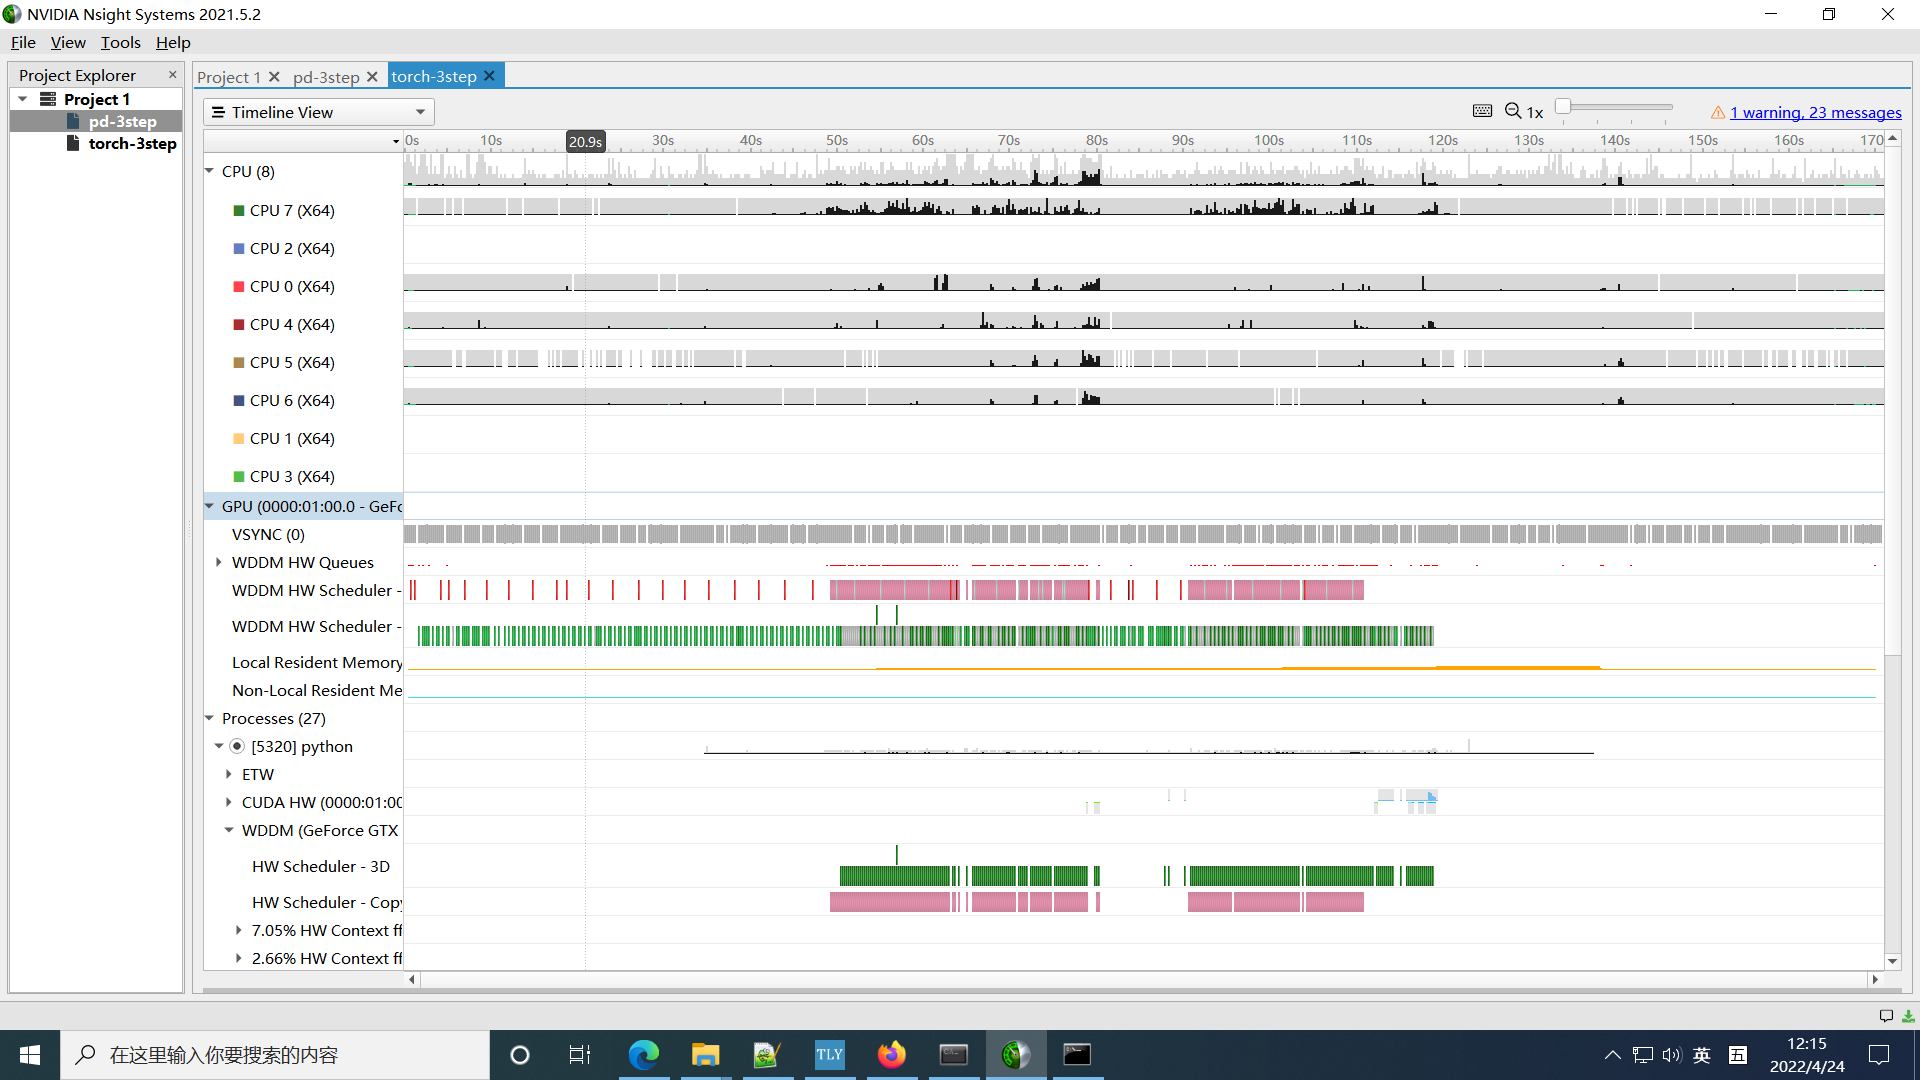This screenshot has height=1080, width=1920.
Task: Expand the CUDA HW row
Action: click(x=228, y=802)
